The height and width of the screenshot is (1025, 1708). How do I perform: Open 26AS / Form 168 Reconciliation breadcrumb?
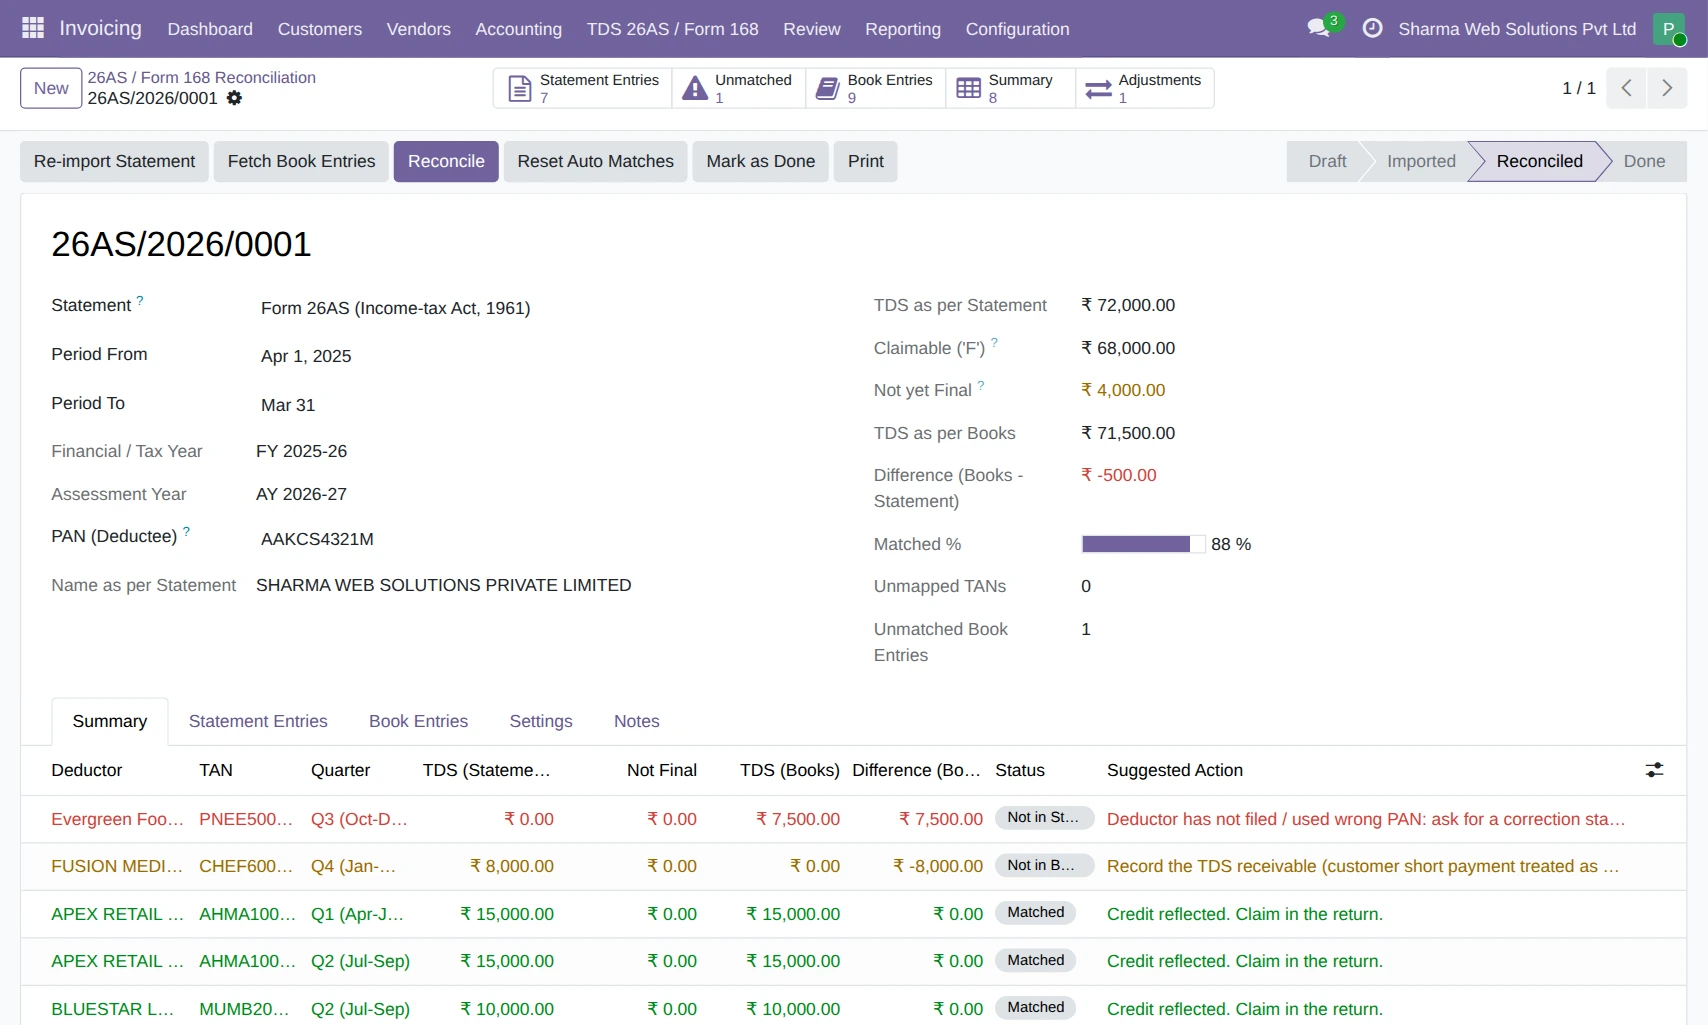click(201, 77)
